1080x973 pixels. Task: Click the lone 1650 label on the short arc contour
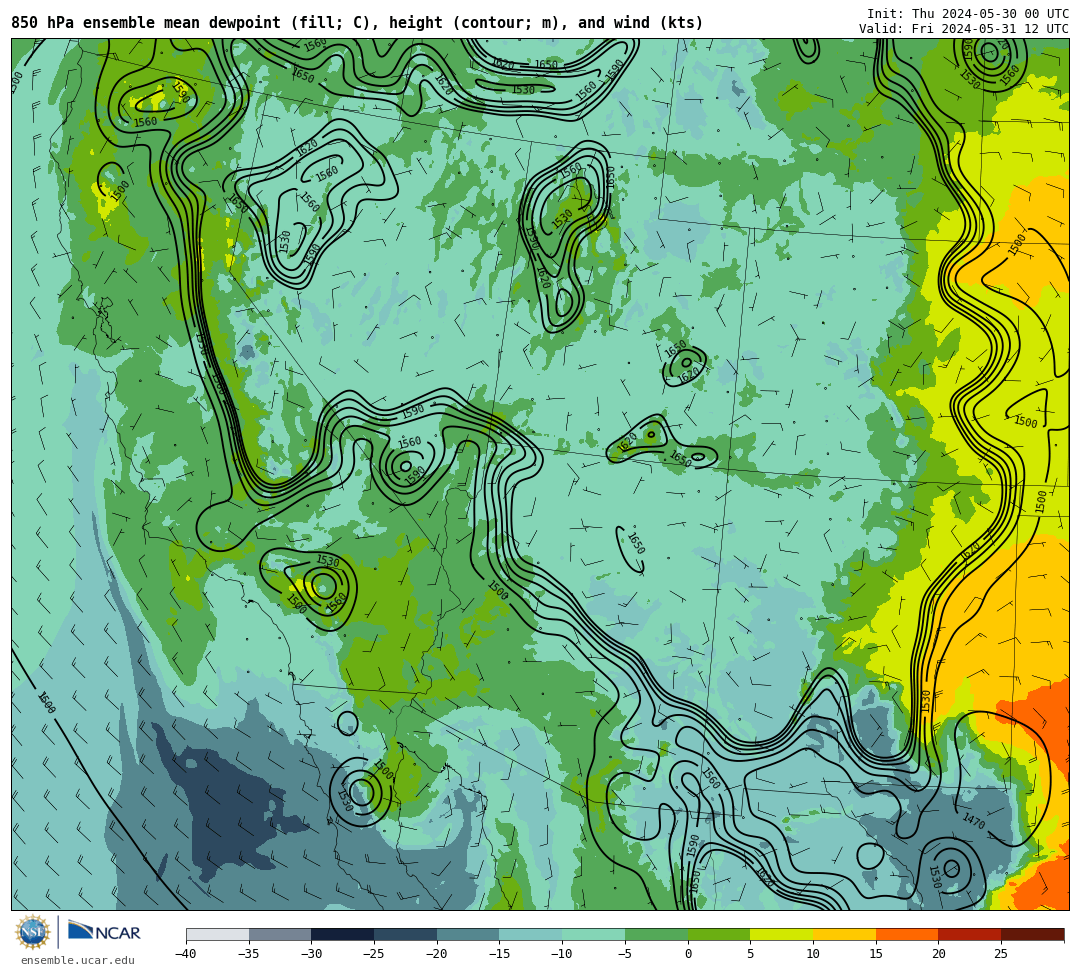pyautogui.click(x=636, y=543)
